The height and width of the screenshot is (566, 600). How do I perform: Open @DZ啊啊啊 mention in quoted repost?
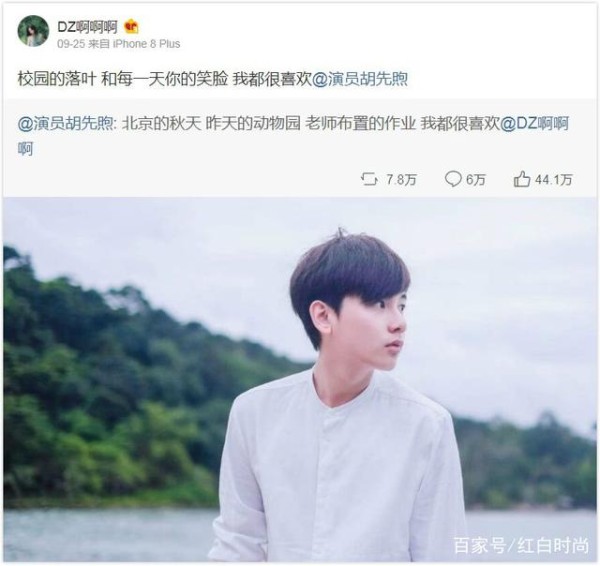click(293, 136)
